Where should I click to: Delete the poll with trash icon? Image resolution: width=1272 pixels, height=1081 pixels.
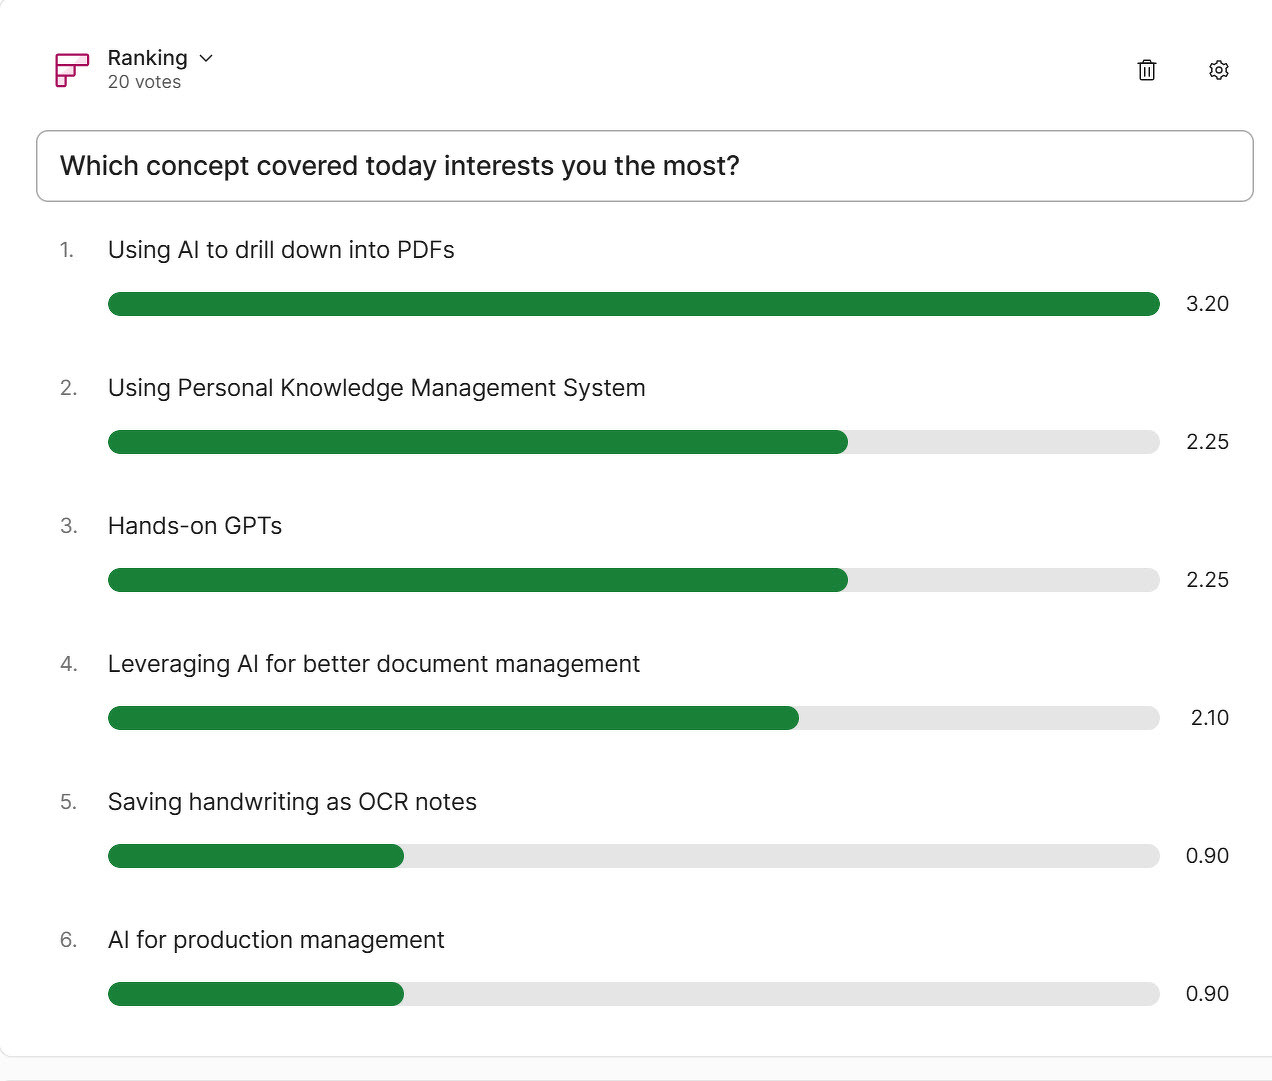click(1147, 70)
